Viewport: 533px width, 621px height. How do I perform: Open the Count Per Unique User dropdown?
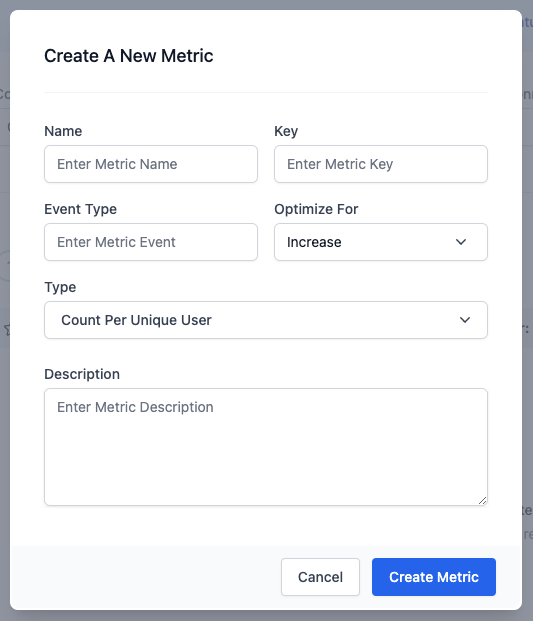[266, 320]
